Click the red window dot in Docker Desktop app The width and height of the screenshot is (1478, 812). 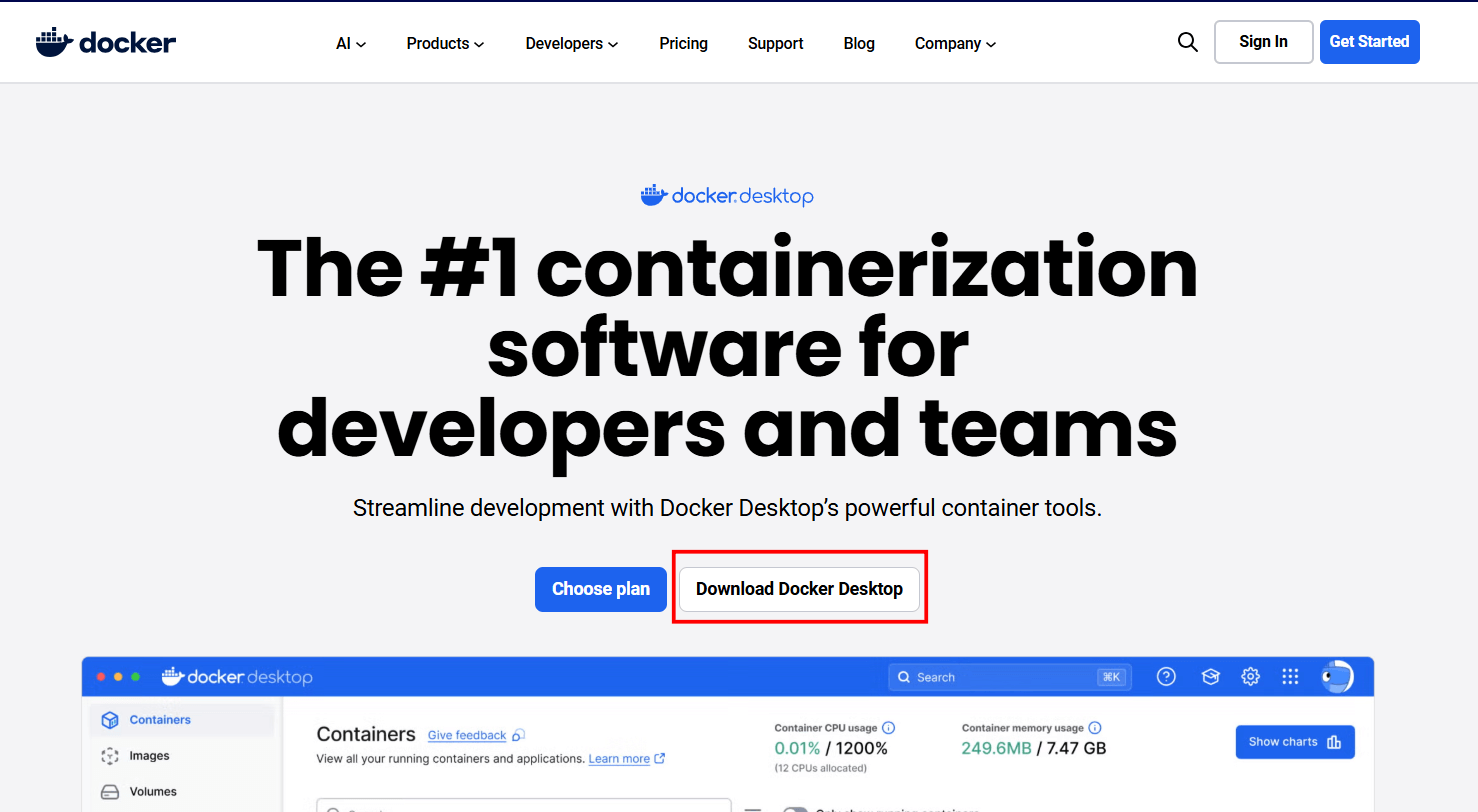point(101,677)
